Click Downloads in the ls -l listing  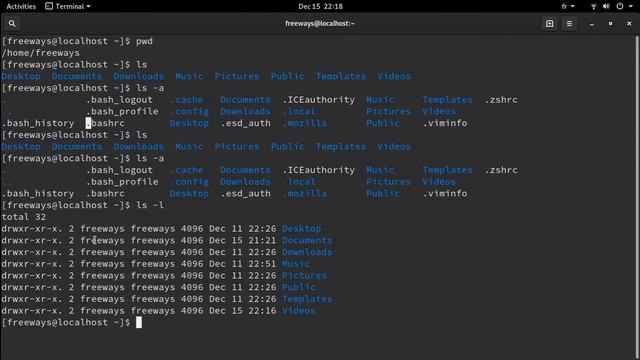307,252
